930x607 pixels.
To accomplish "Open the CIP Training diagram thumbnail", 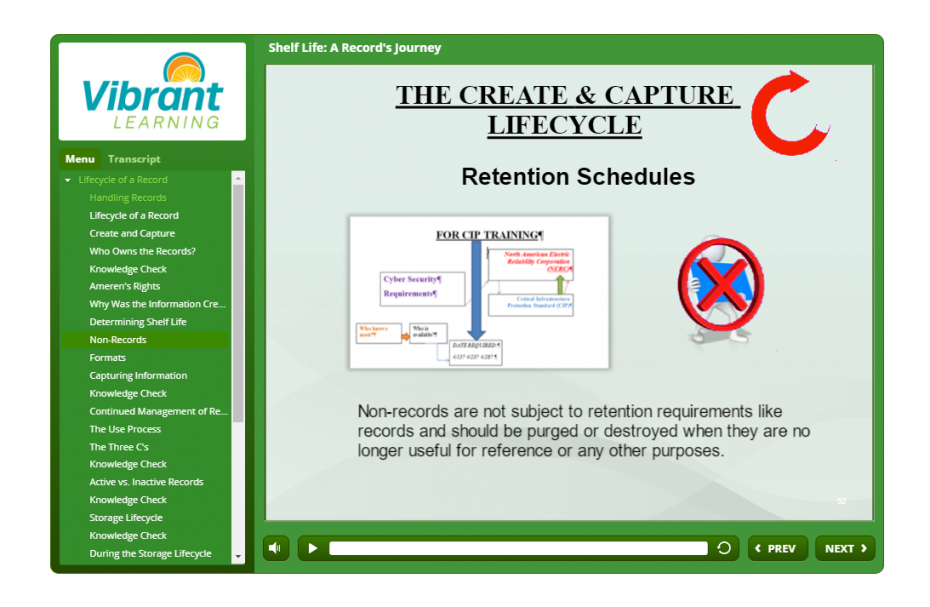I will [x=479, y=293].
